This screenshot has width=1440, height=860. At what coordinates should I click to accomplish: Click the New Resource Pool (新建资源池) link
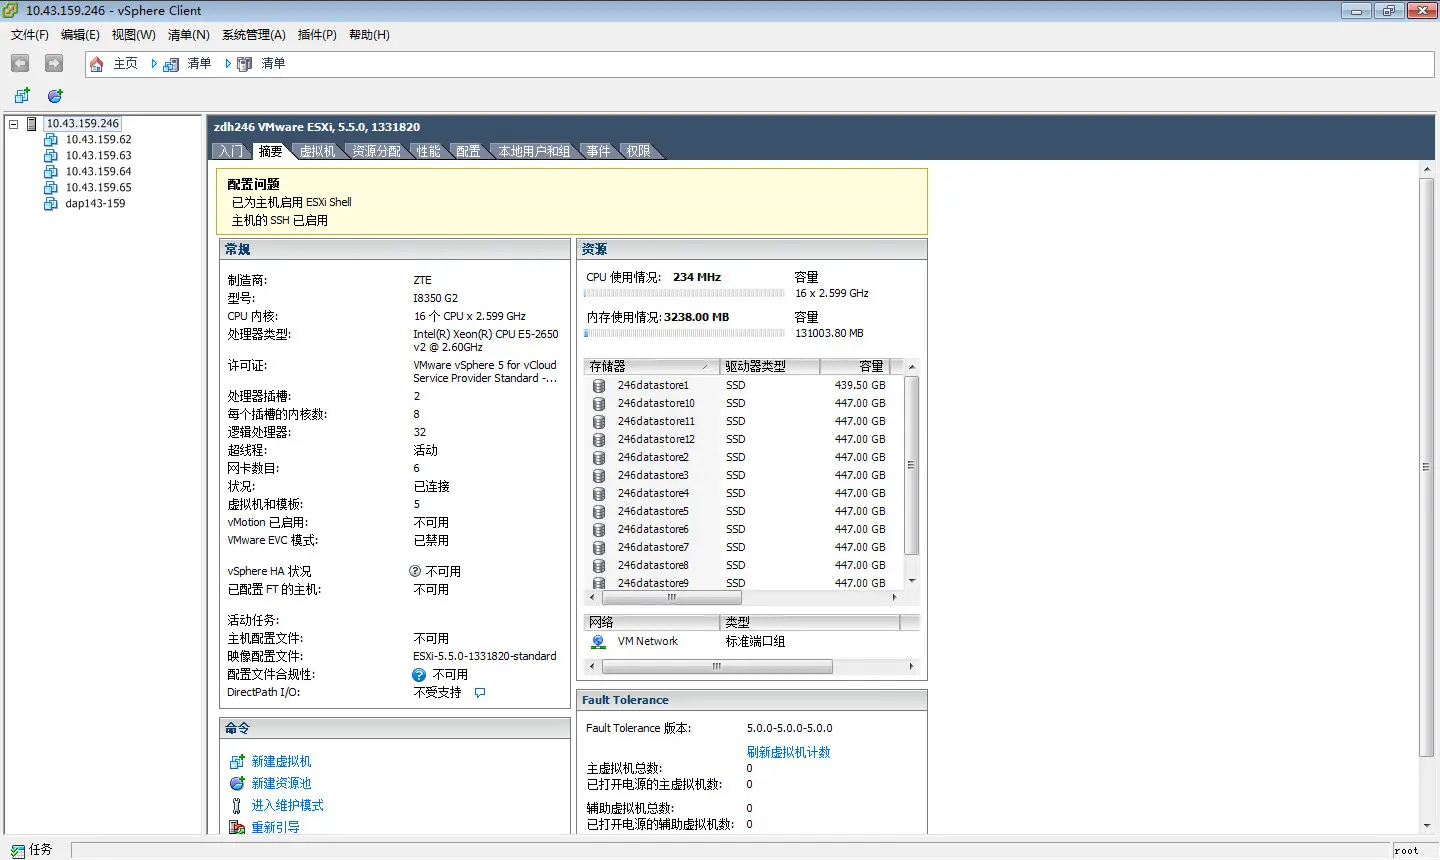pos(281,784)
